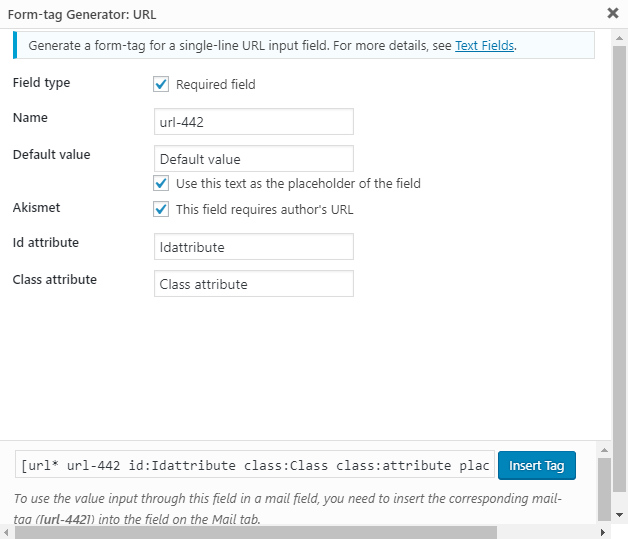Click the scroll up arrow

pyautogui.click(x=603, y=451)
